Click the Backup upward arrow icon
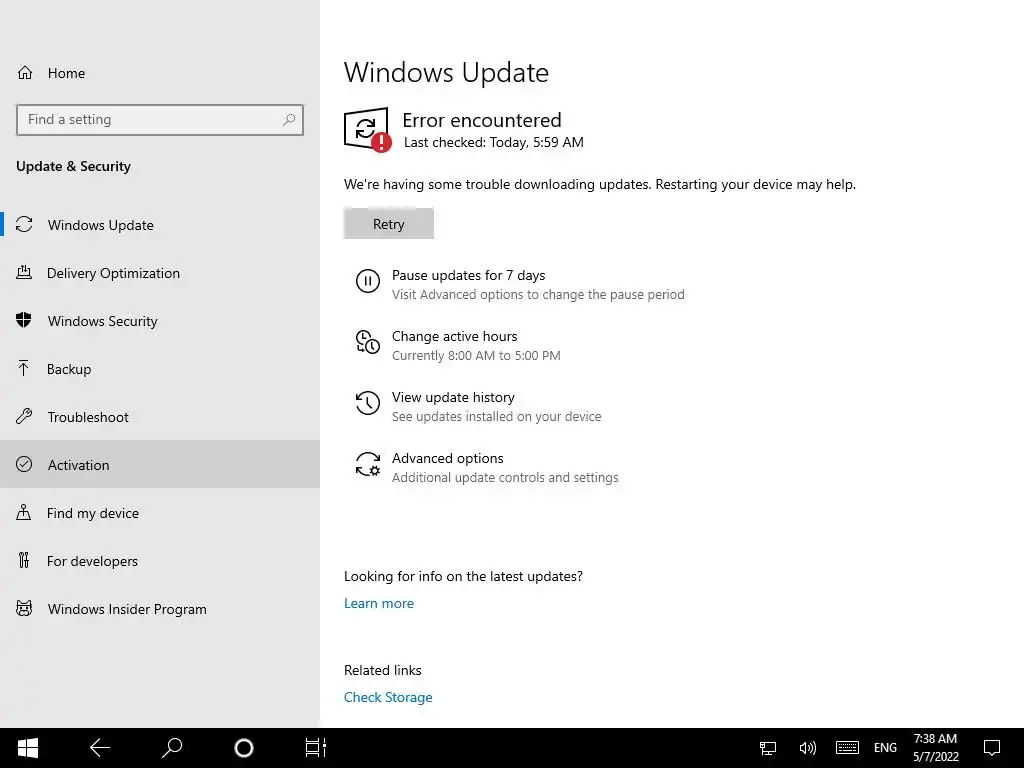The height and width of the screenshot is (768, 1024). point(24,368)
